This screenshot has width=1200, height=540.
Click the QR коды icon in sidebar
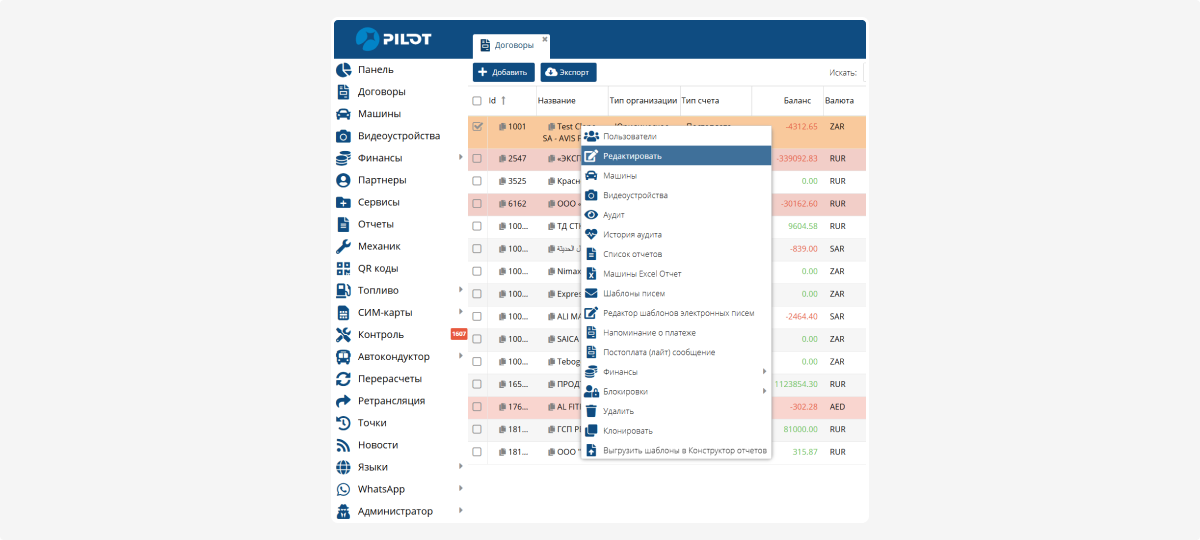(343, 268)
